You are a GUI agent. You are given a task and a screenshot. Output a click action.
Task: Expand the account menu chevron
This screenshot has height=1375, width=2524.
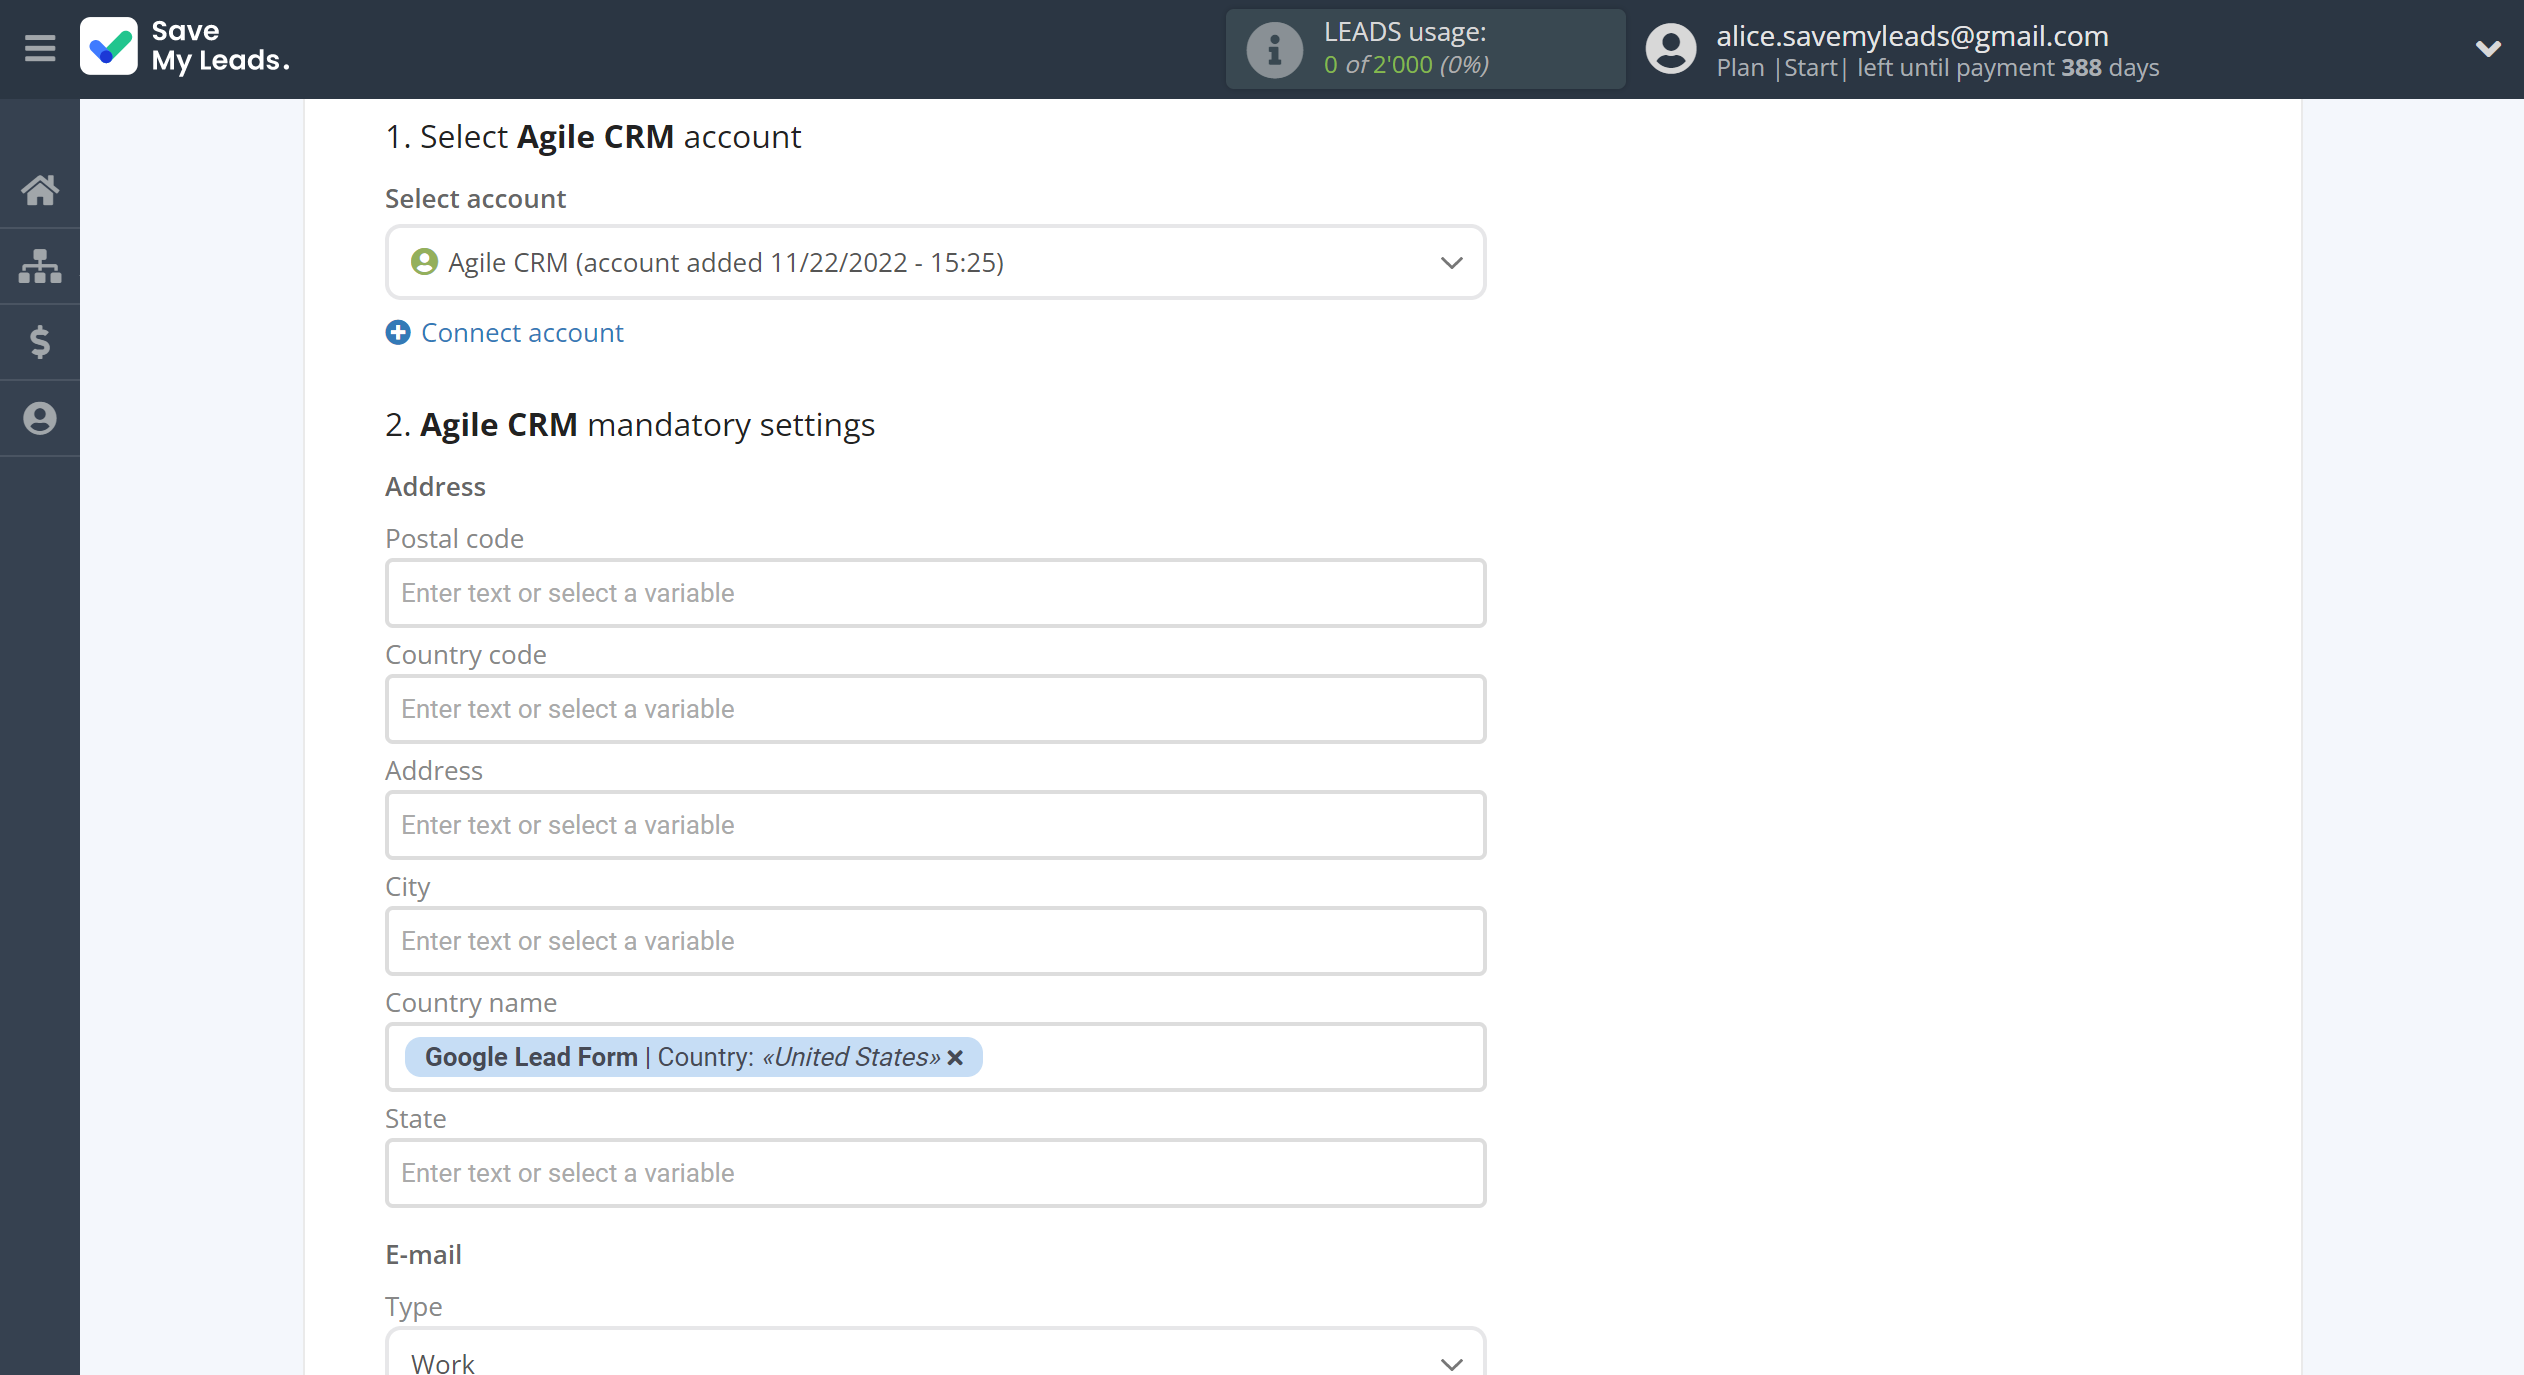(2488, 49)
